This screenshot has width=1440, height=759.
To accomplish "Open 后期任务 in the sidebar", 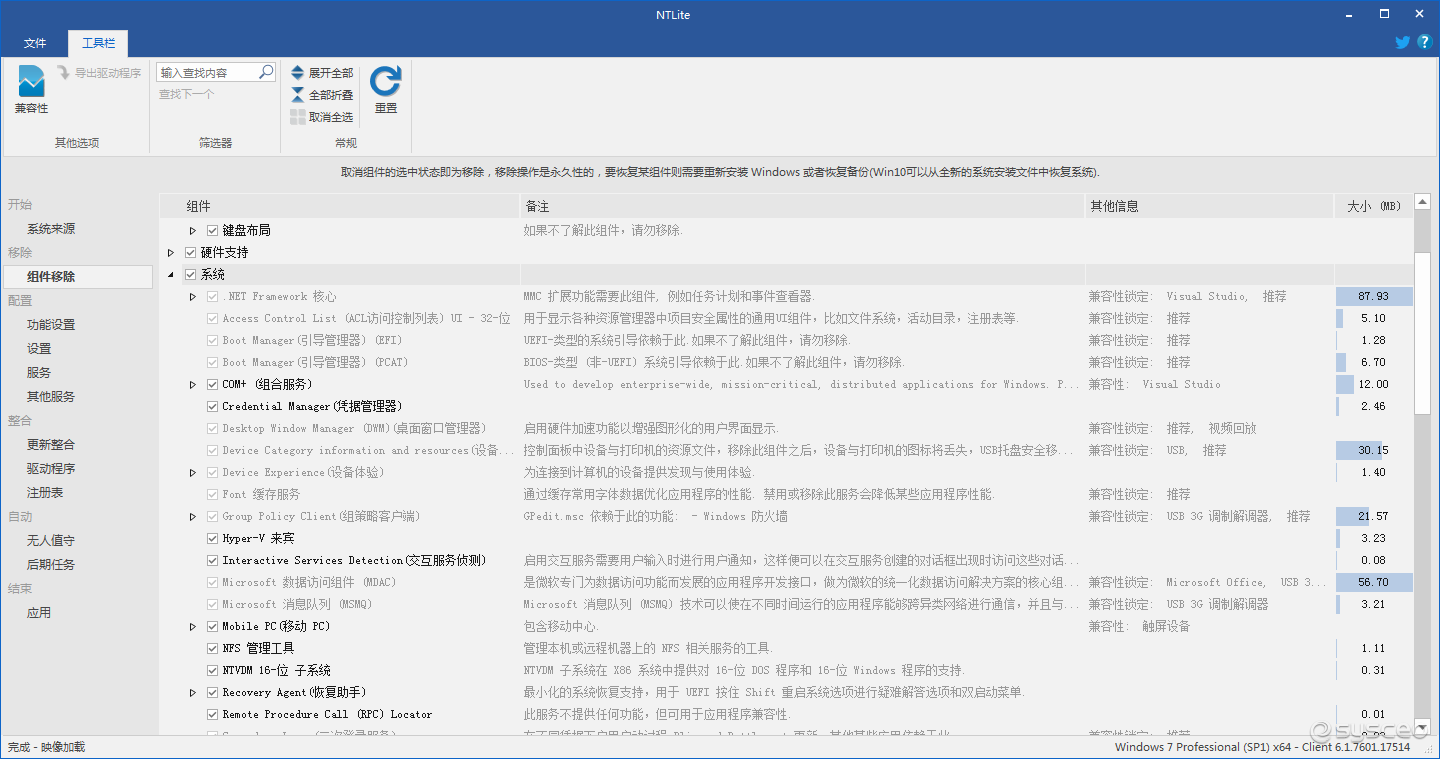I will pos(51,565).
